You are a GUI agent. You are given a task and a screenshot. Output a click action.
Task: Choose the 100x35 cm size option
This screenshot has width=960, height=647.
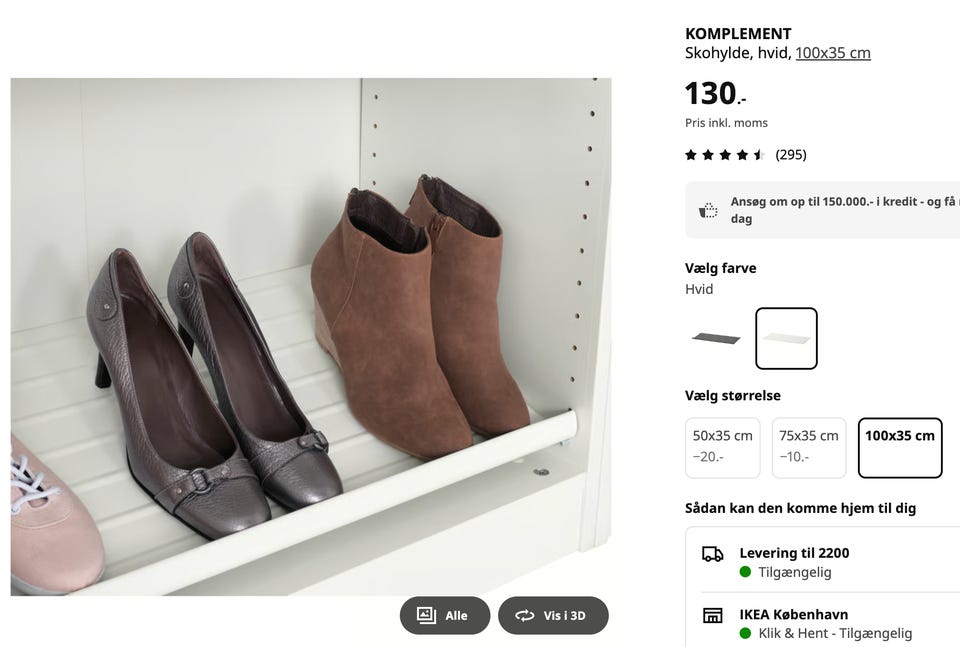(899, 447)
